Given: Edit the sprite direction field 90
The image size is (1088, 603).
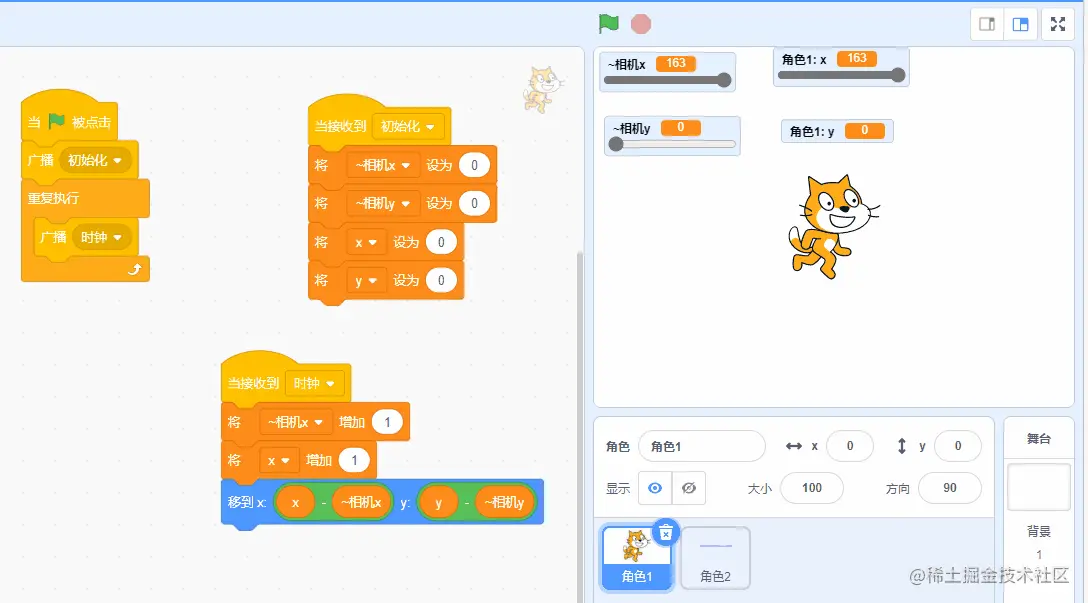Looking at the screenshot, I should coord(949,488).
